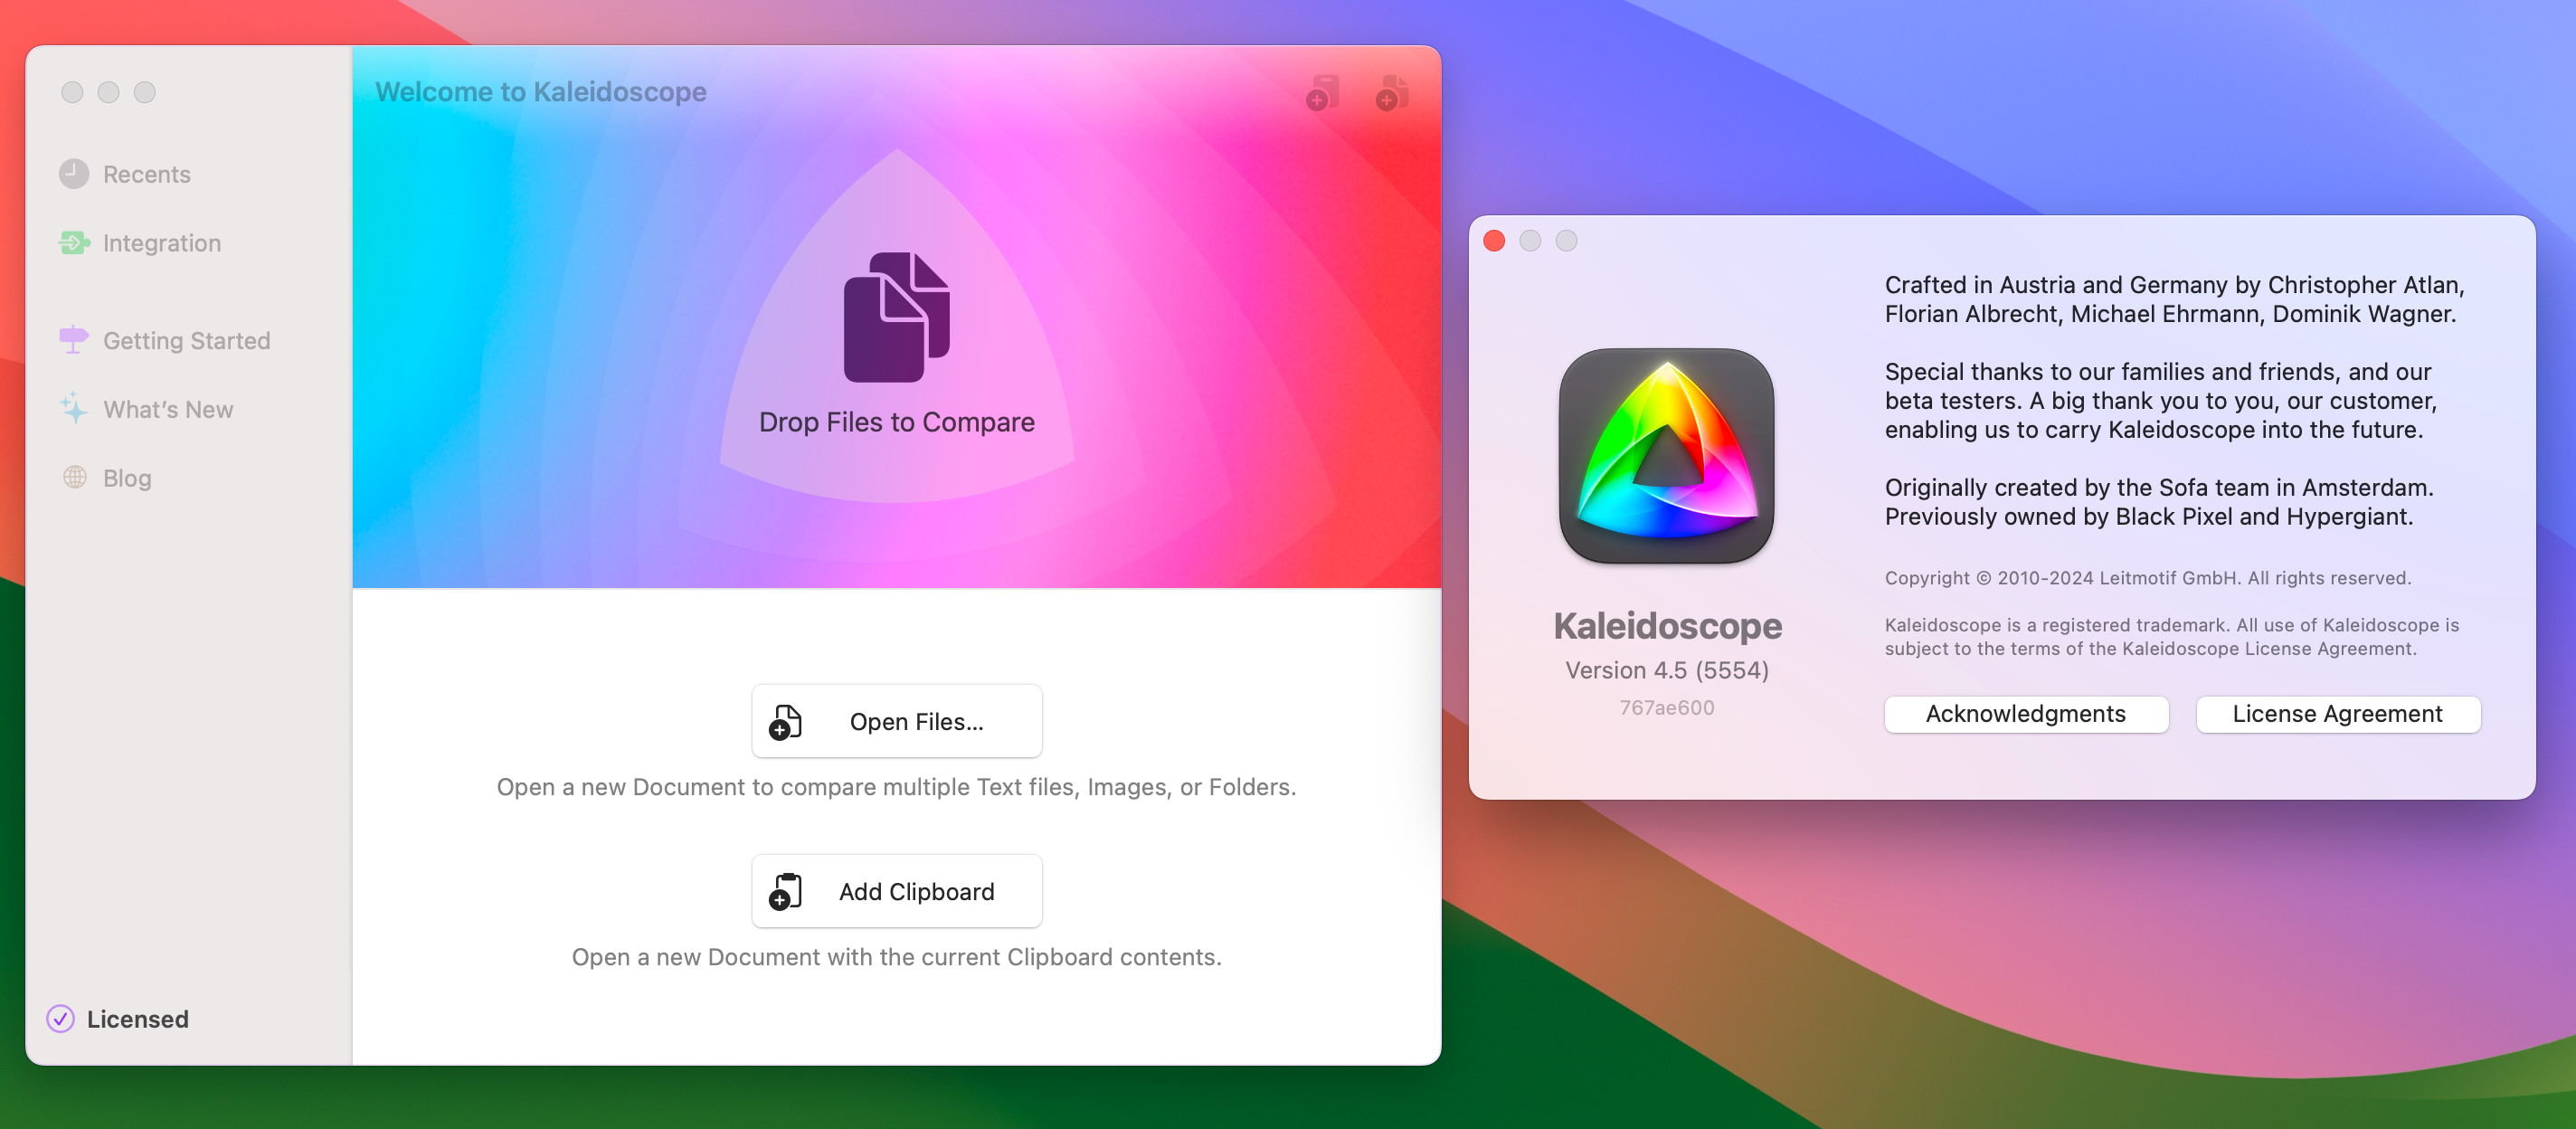Click the Licensed checkmark badge icon
The height and width of the screenshot is (1129, 2576).
tap(60, 1018)
